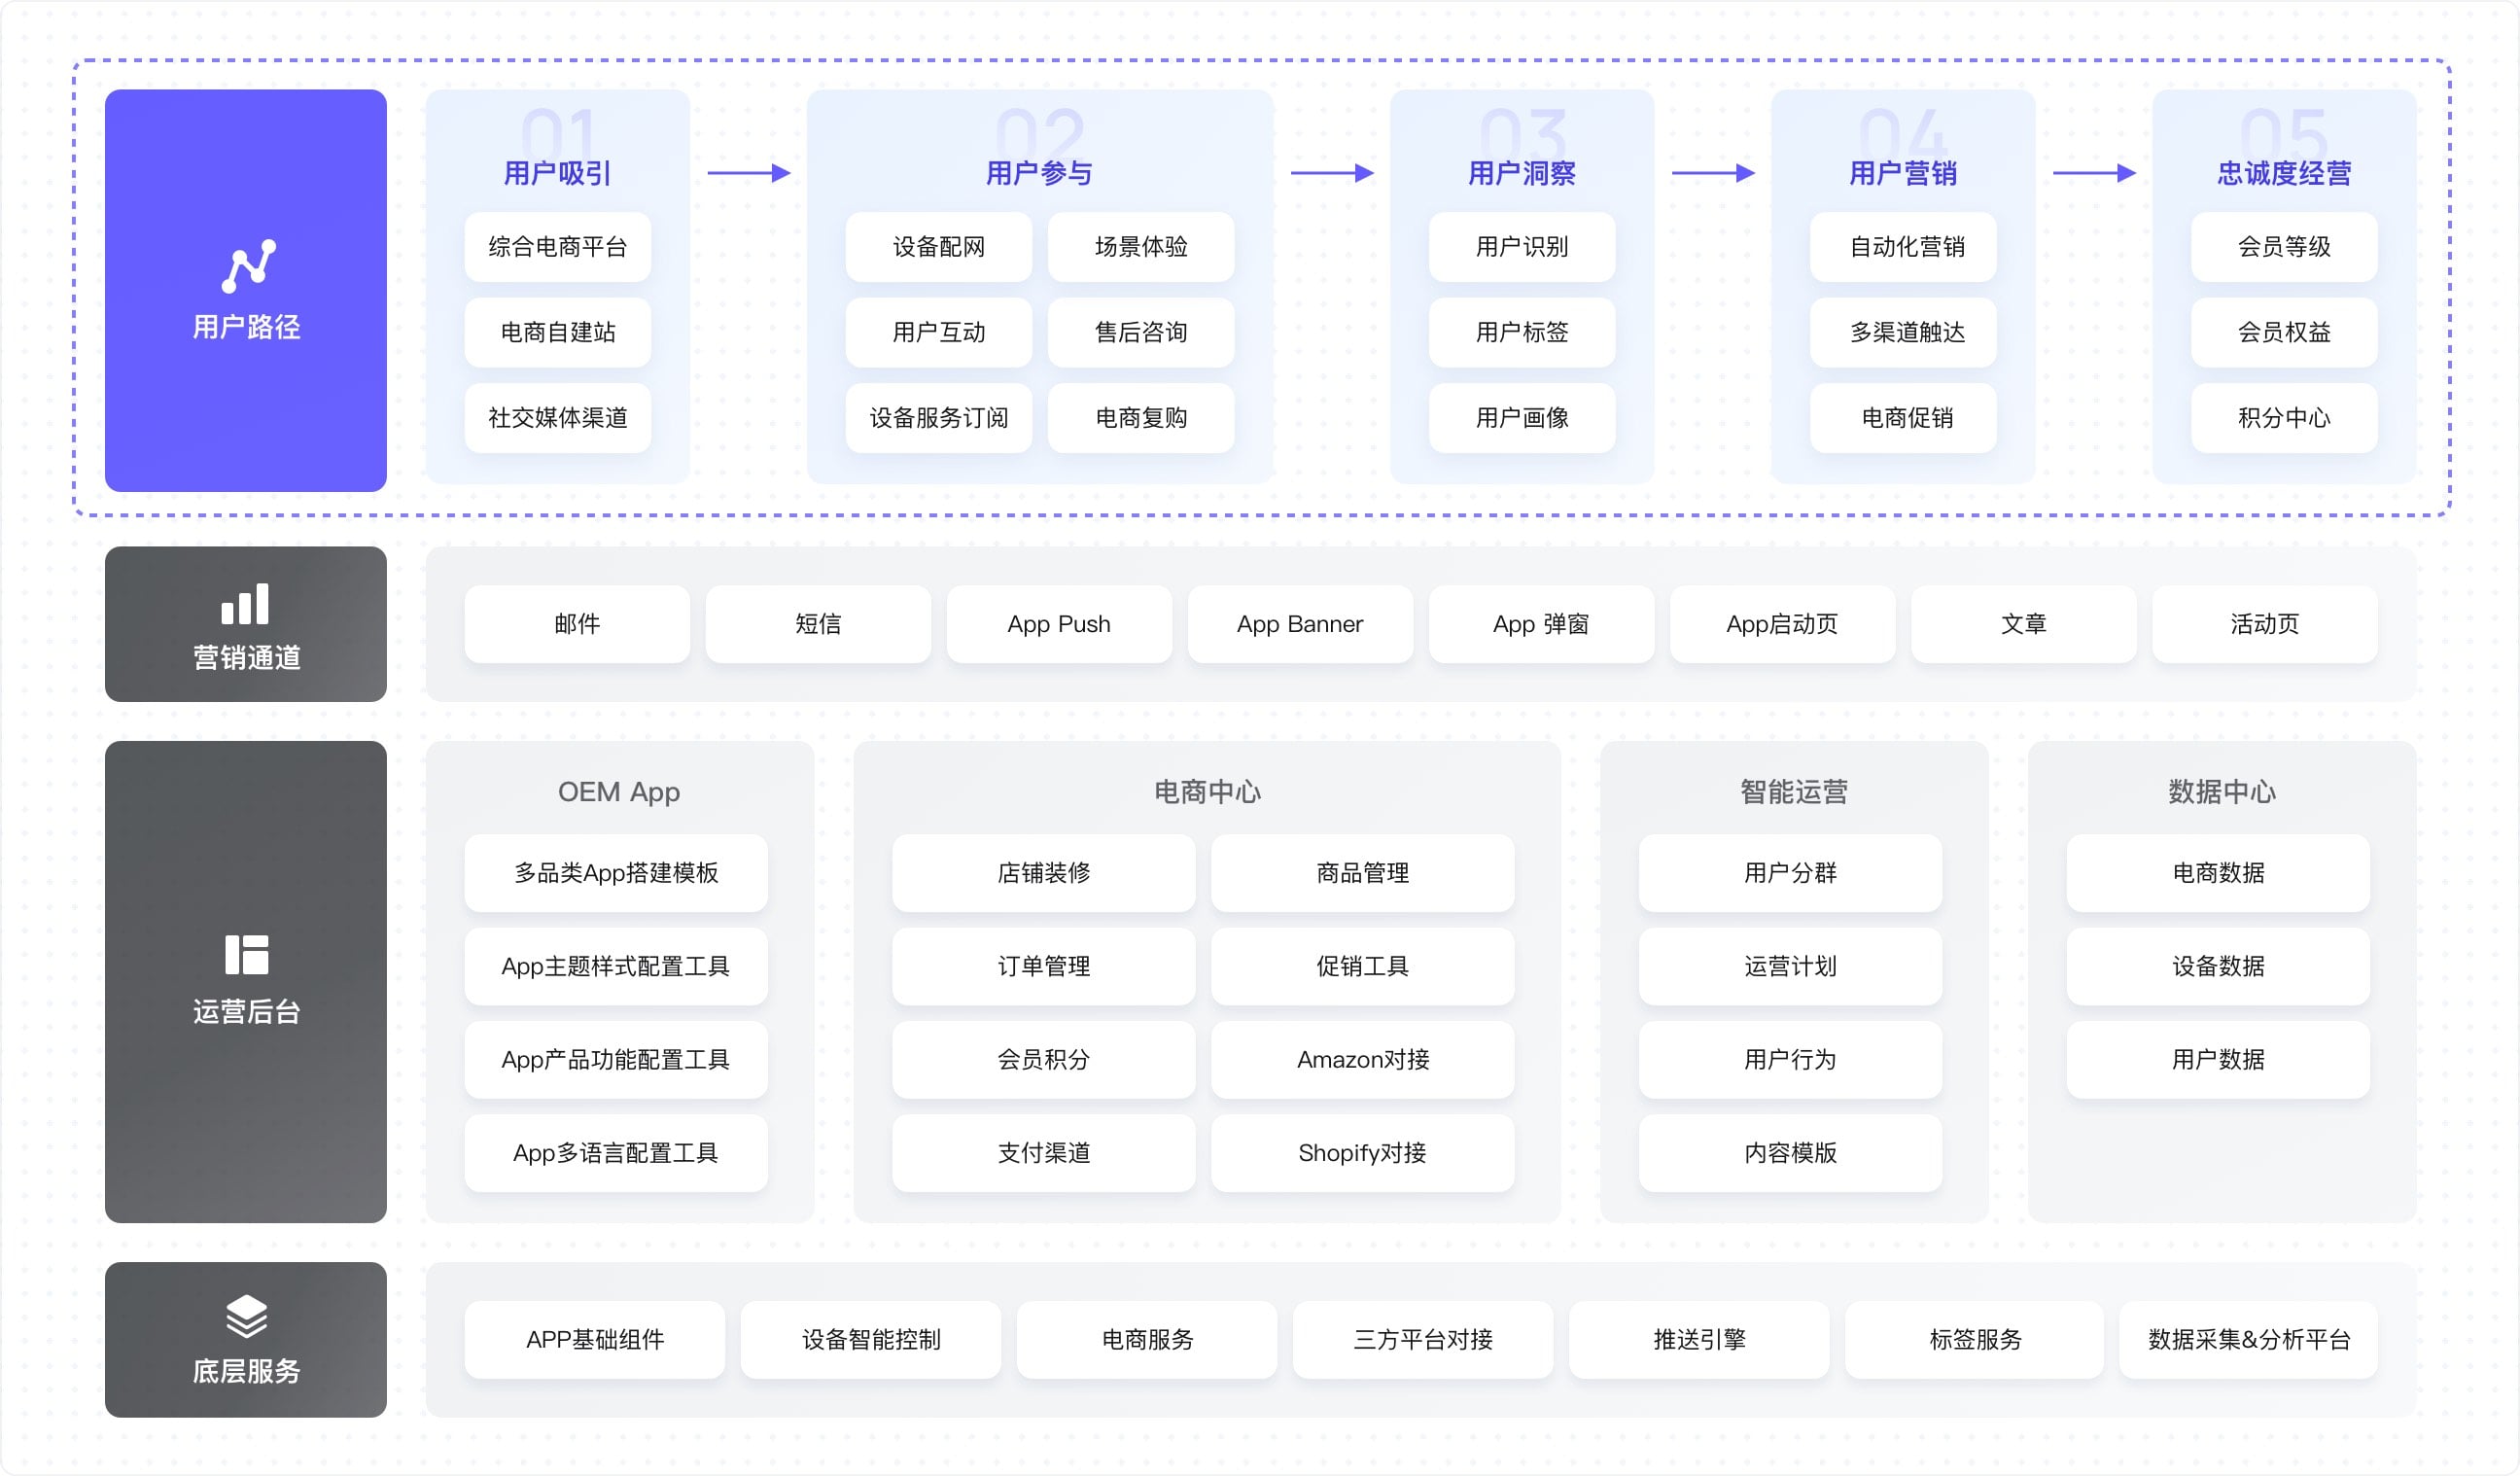Click the arrow pointing to 忠诚度经营
Image resolution: width=2520 pixels, height=1476 pixels.
click(x=2093, y=174)
